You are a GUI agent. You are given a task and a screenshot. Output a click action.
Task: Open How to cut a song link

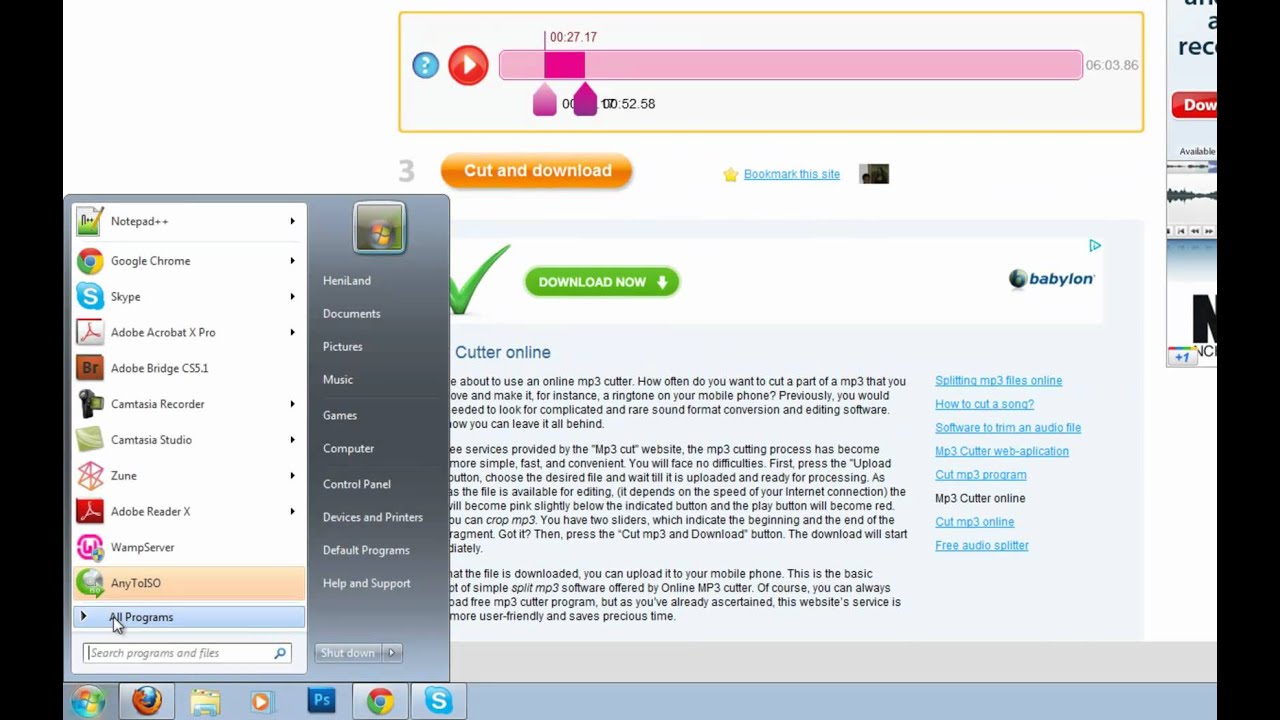(984, 404)
